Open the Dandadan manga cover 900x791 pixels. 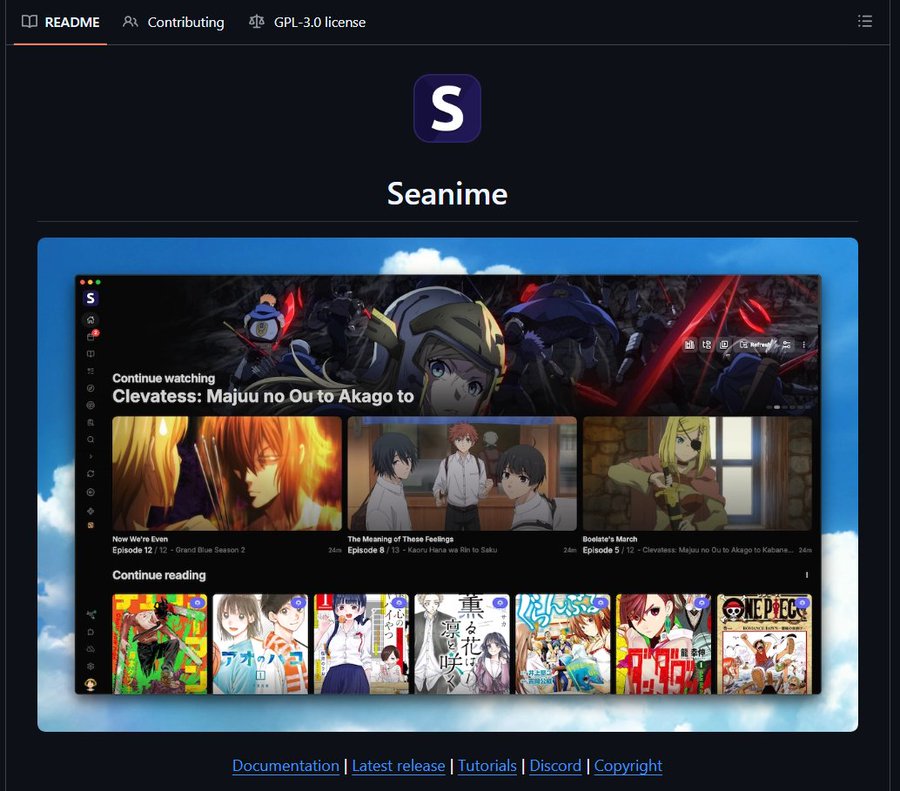point(663,644)
